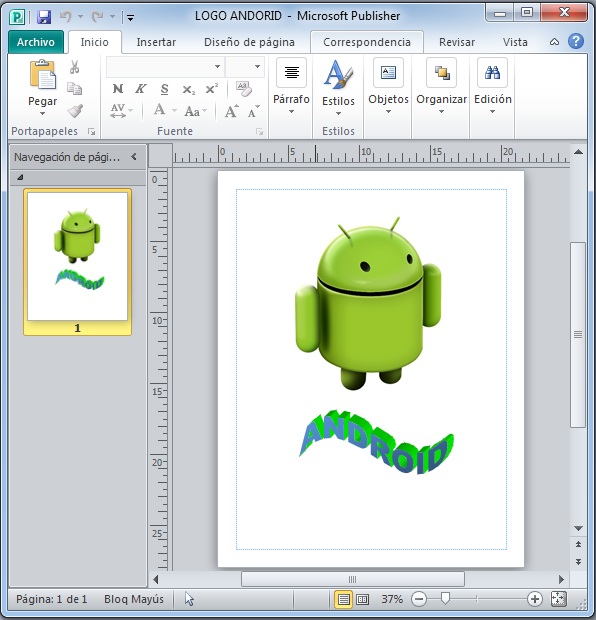The image size is (596, 620).
Task: Click the fit whole page icon
Action: [x=559, y=599]
